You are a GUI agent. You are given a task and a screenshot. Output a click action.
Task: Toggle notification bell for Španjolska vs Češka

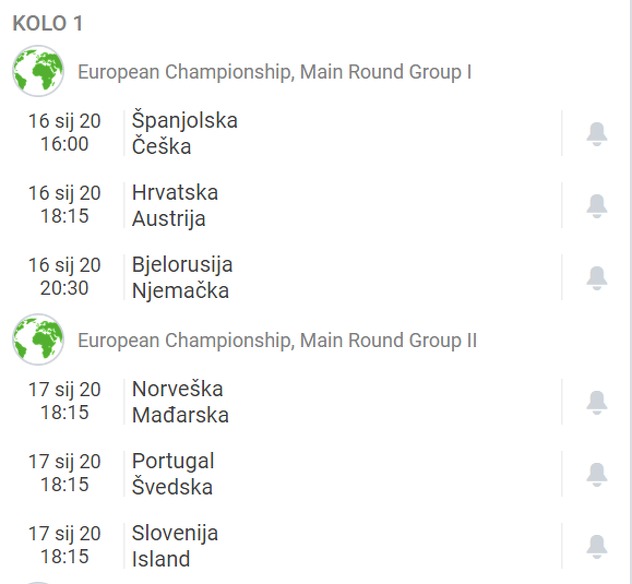pyautogui.click(x=596, y=133)
